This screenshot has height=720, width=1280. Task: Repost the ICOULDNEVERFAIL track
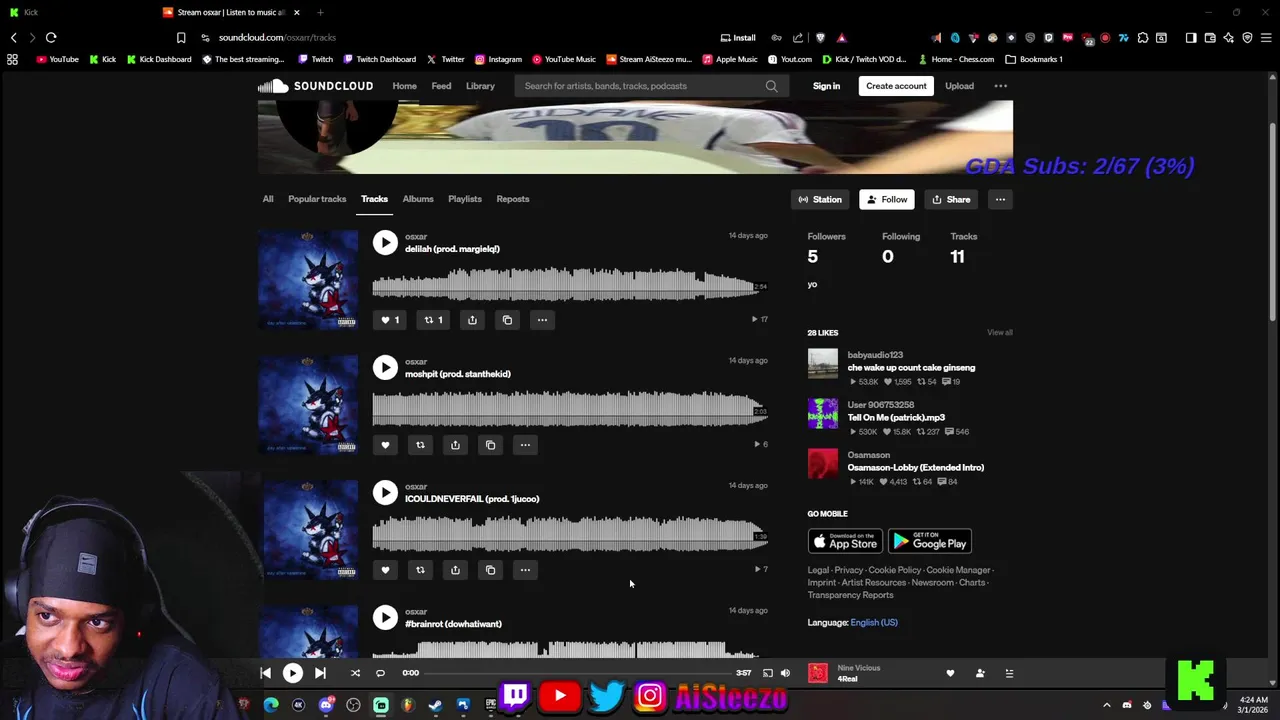click(420, 570)
